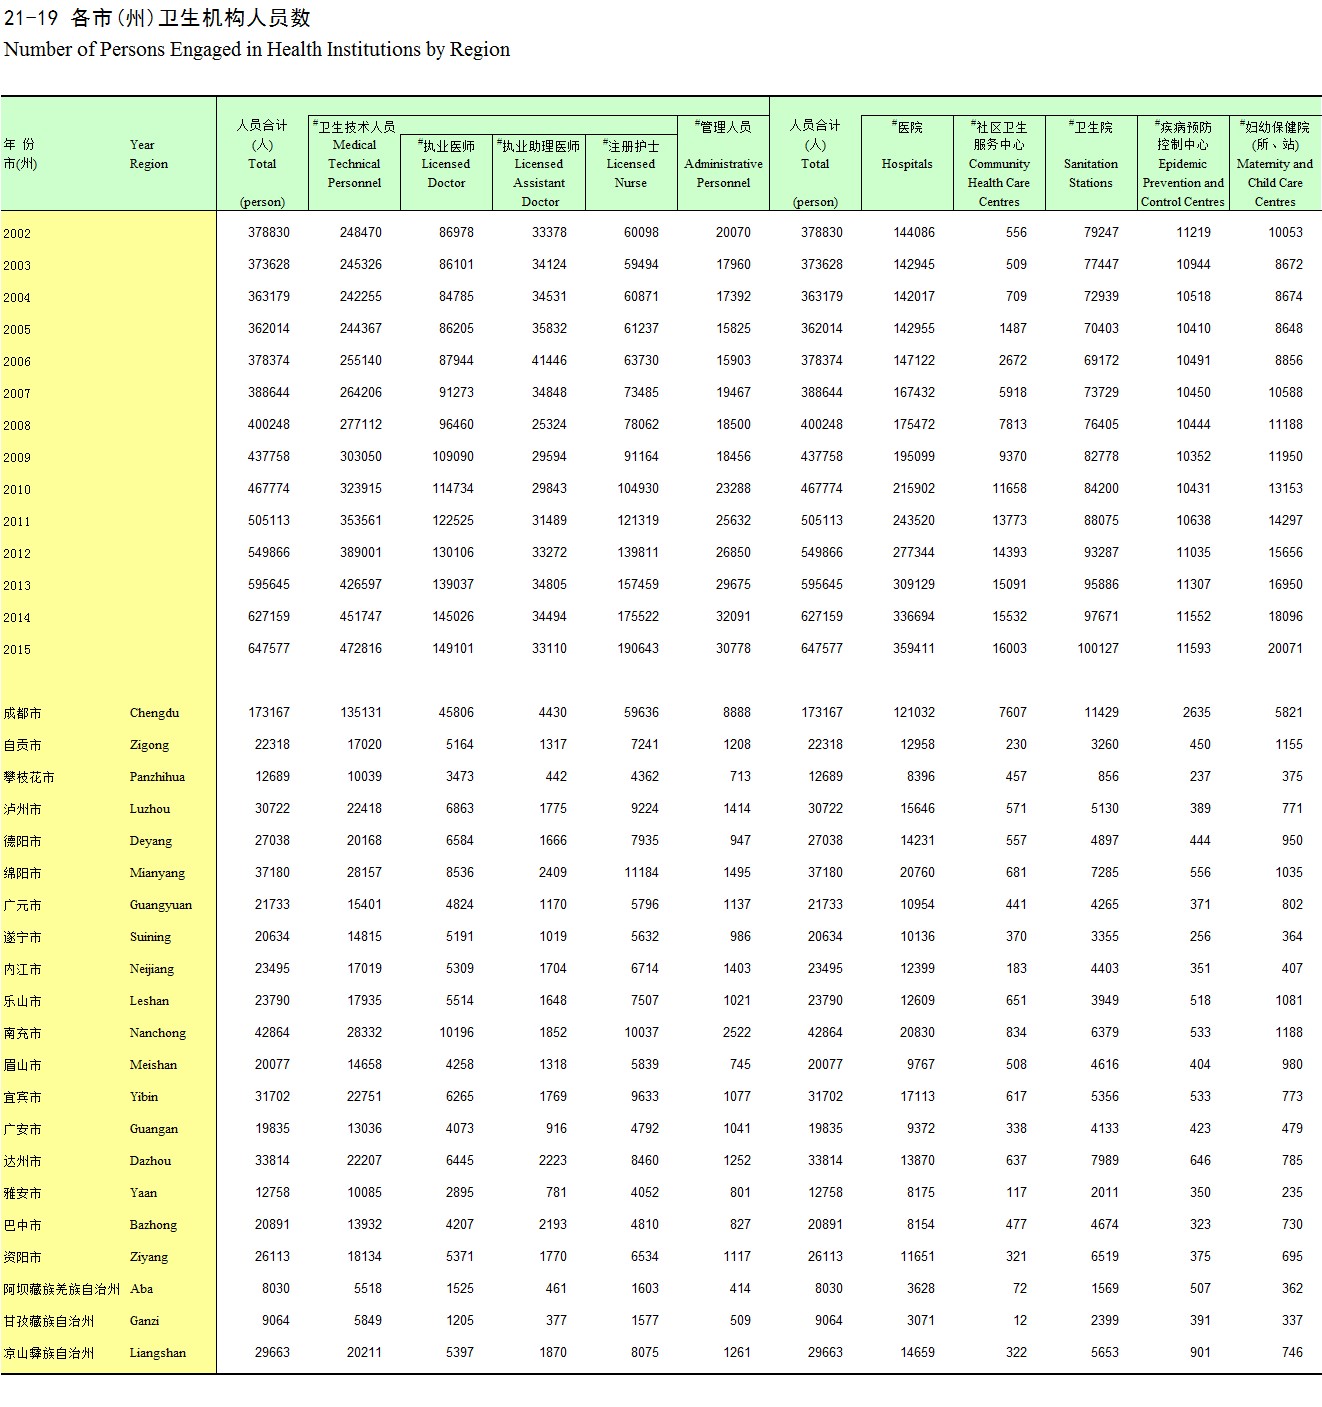Click Chengdu medical technical value 135131
Screen dimensions: 1322x1407
tap(361, 713)
